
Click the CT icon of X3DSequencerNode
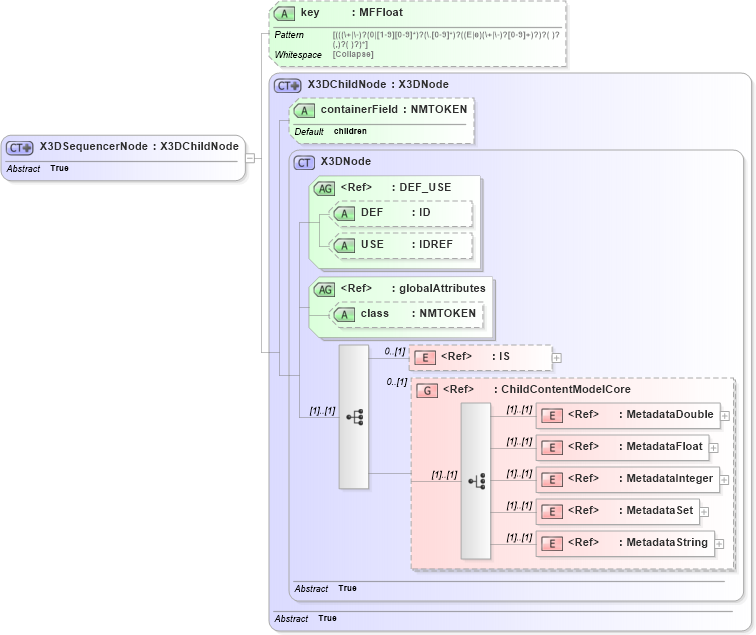(19, 148)
